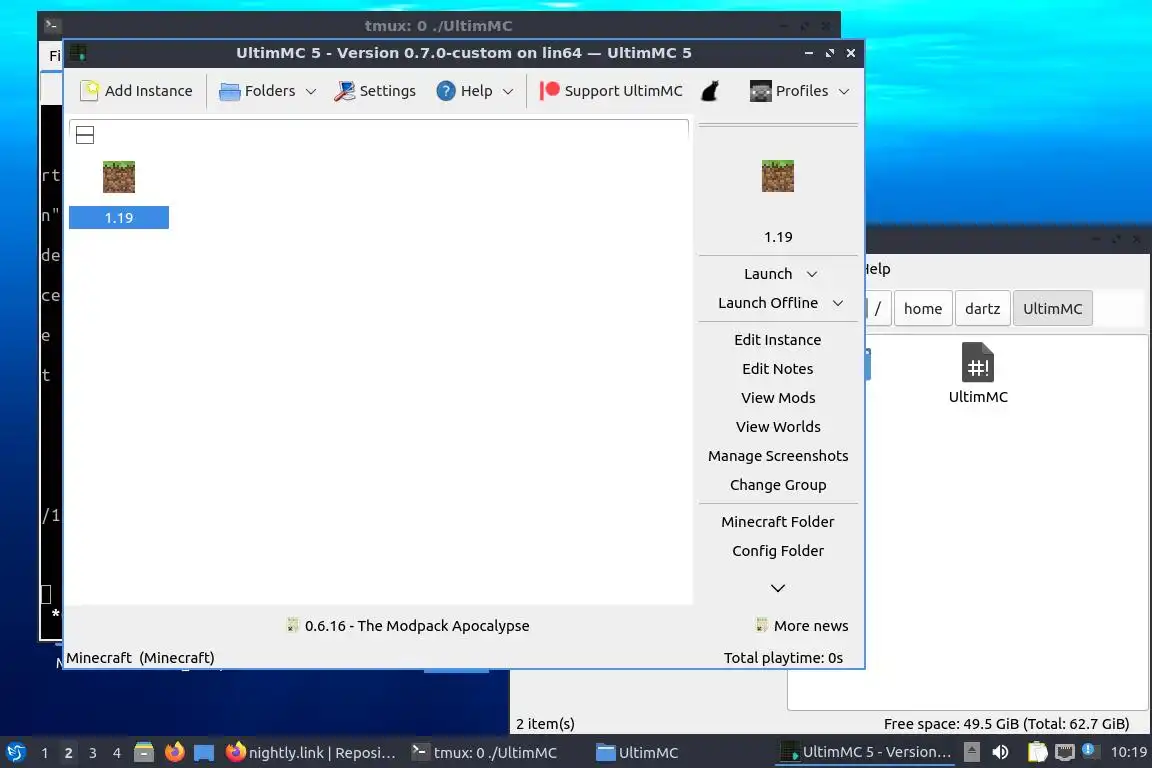The height and width of the screenshot is (768, 1152).
Task: Click Change Group
Action: tap(777, 485)
